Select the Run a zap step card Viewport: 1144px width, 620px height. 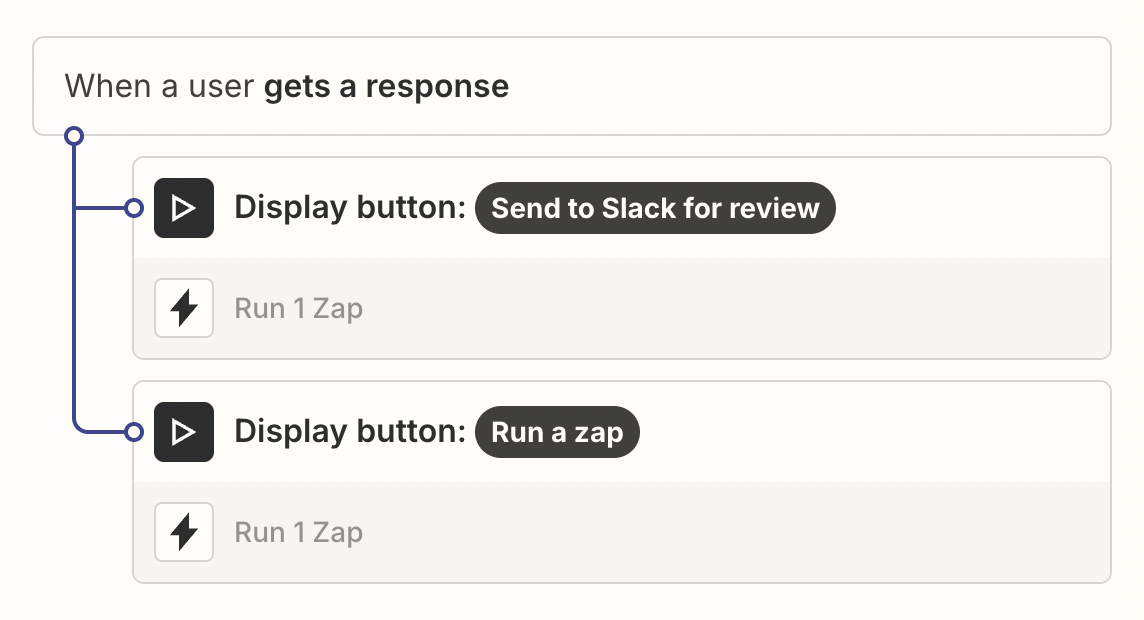pyautogui.click(x=622, y=432)
